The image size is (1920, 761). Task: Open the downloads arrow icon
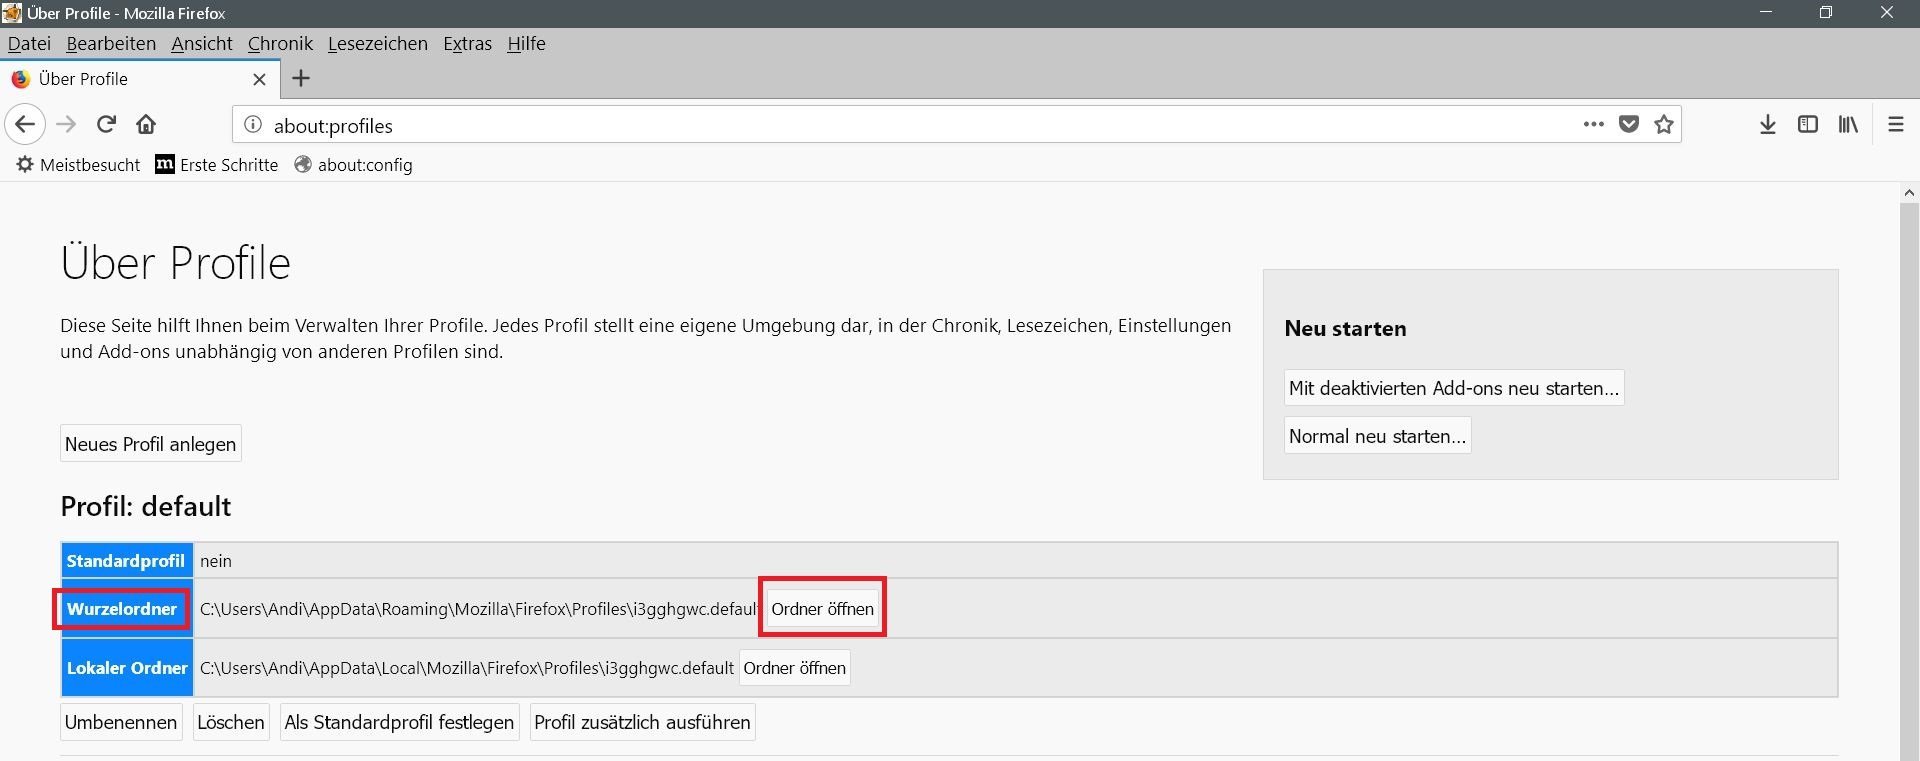tap(1768, 125)
